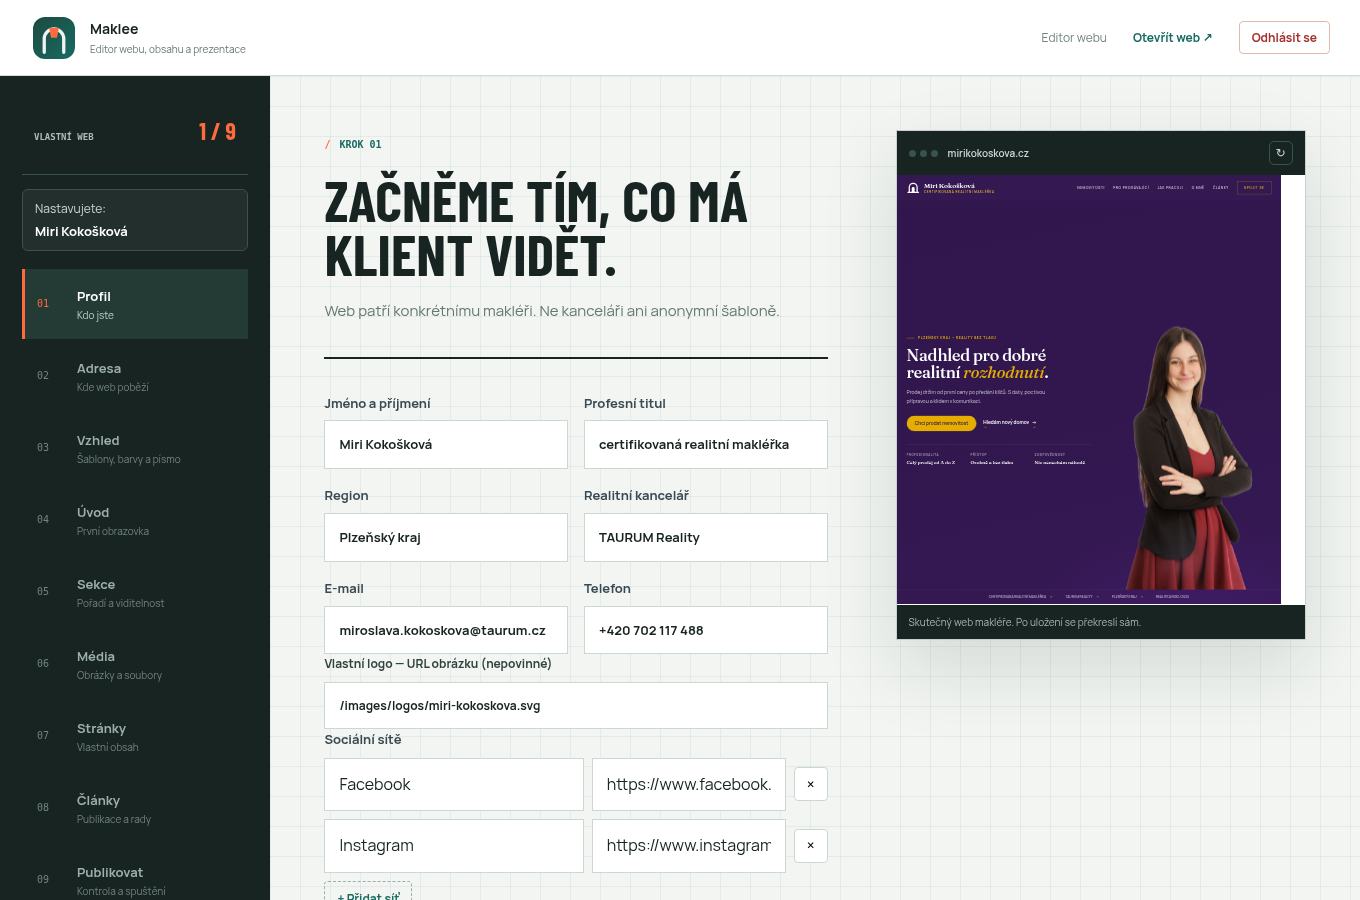This screenshot has width=1360, height=900.
Task: Click the Instagram network name field
Action: [x=454, y=845]
